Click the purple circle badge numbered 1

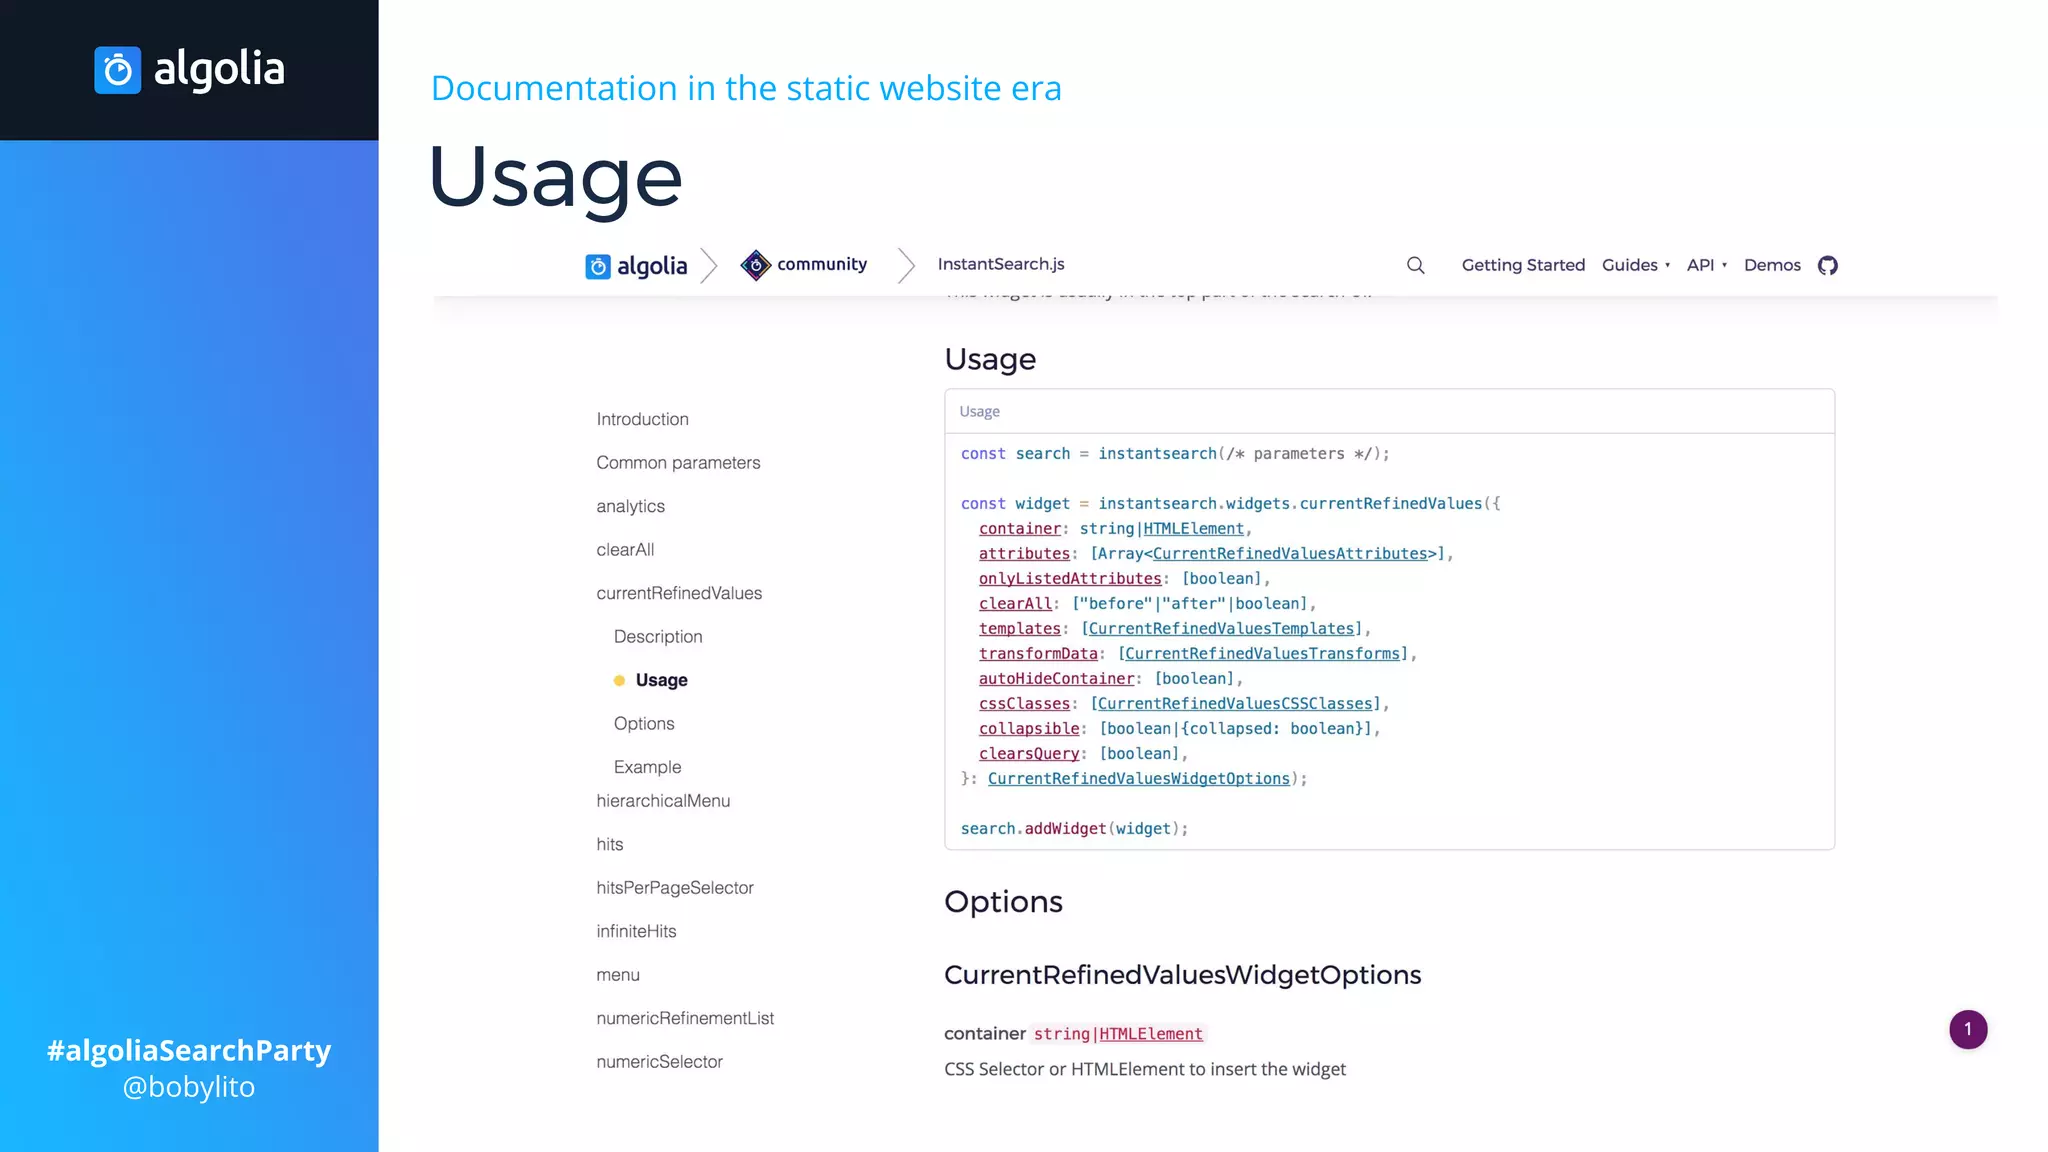coord(1968,1029)
